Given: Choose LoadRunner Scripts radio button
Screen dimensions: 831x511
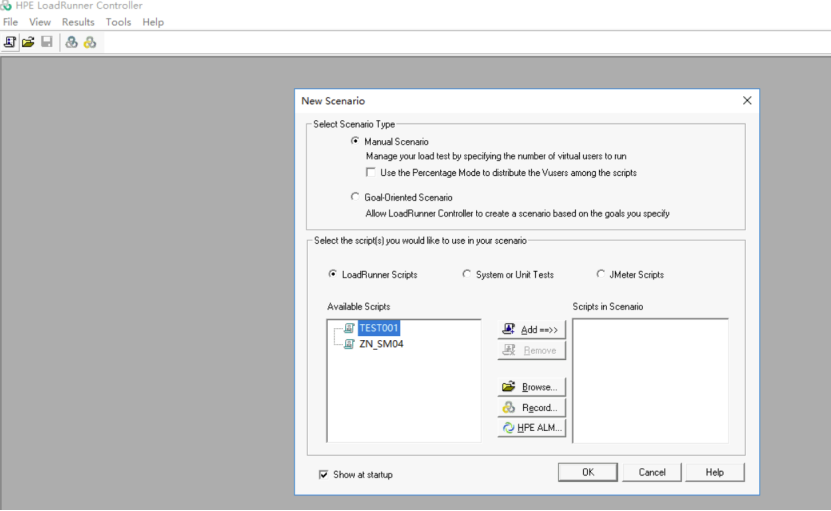Looking at the screenshot, I should (x=332, y=274).
